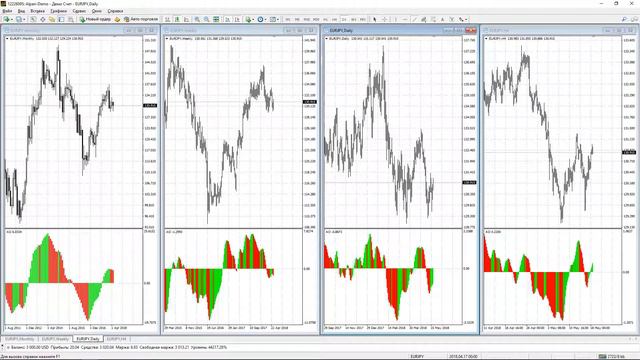
Task: Expand the Indicators dropdown arrow
Action: 253,19
